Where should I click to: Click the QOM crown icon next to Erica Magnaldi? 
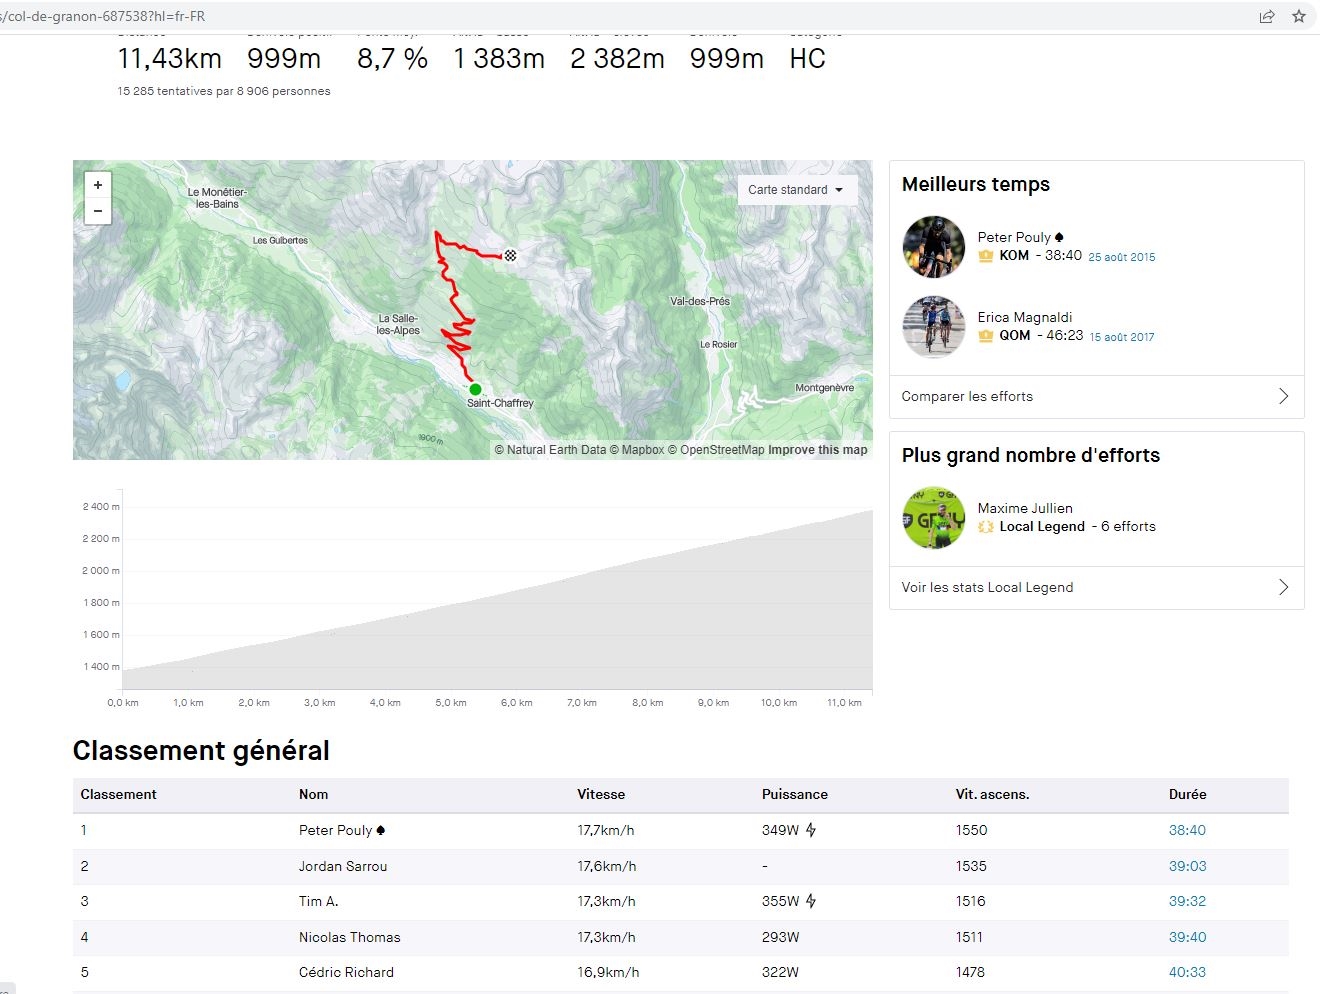(986, 336)
